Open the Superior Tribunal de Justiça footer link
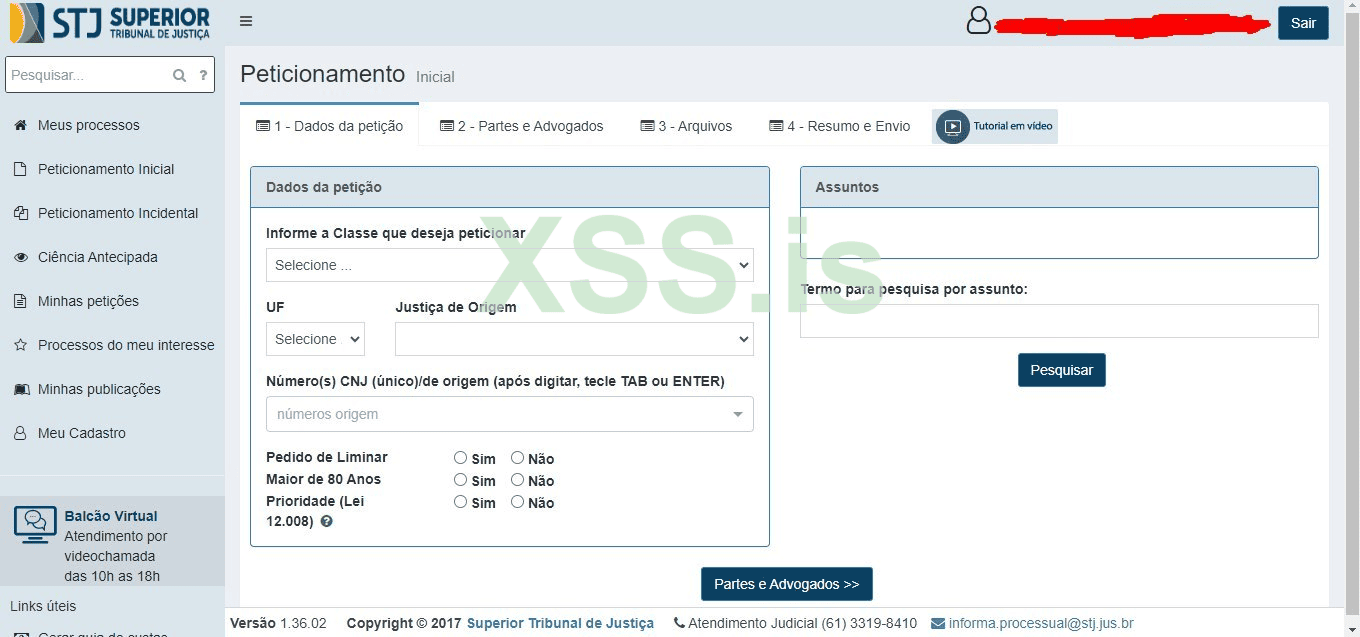Image resolution: width=1360 pixels, height=637 pixels. pyautogui.click(x=560, y=623)
